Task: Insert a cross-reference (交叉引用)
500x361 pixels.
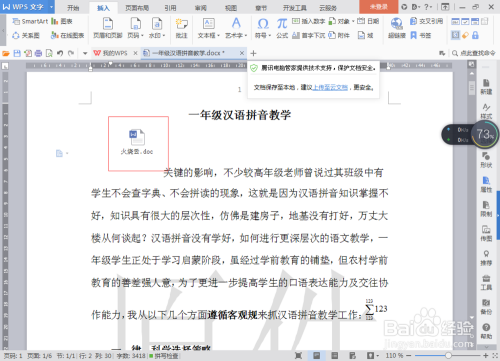Action: 426,21
